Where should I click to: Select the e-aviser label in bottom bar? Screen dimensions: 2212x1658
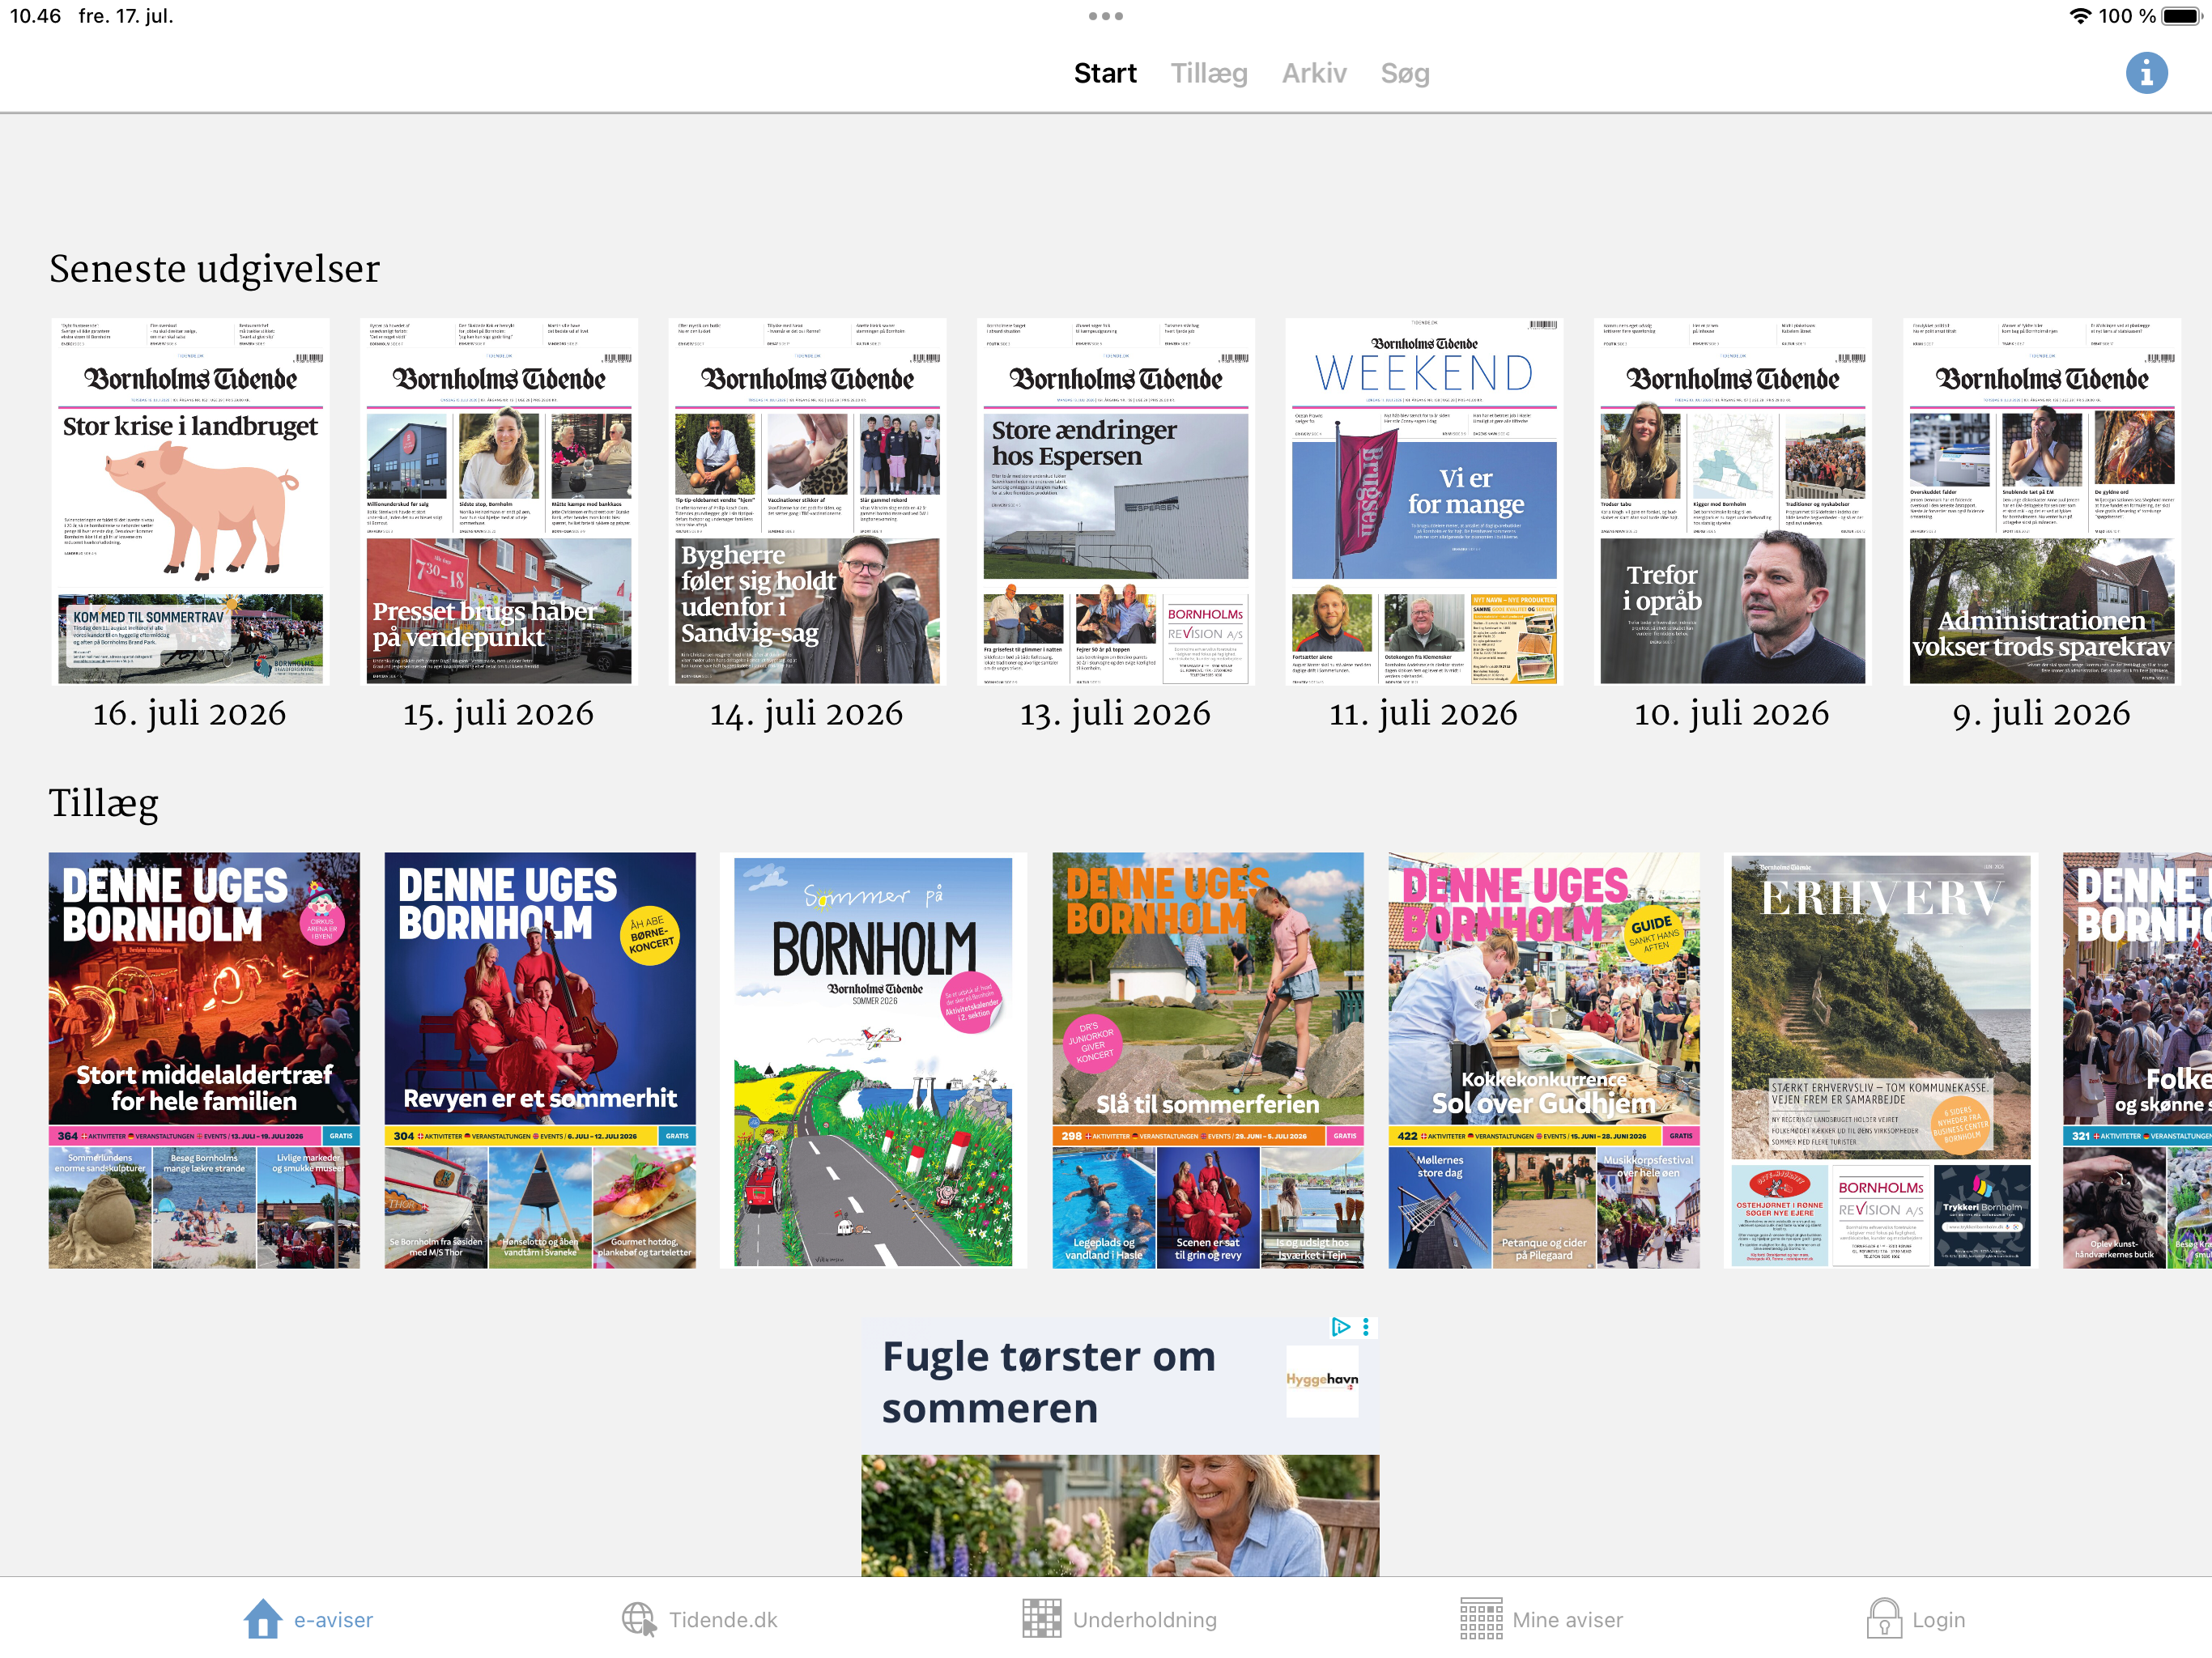click(333, 1619)
